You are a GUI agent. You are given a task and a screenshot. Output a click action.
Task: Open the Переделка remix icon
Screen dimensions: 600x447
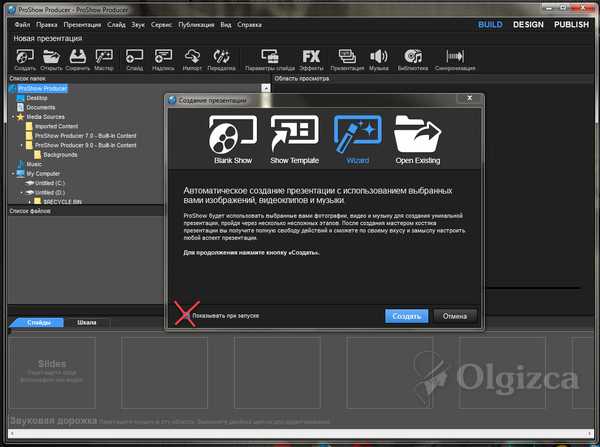pos(221,60)
